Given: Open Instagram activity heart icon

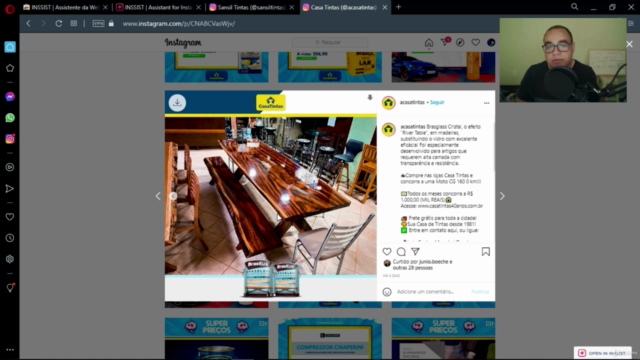Looking at the screenshot, I should point(476,42).
